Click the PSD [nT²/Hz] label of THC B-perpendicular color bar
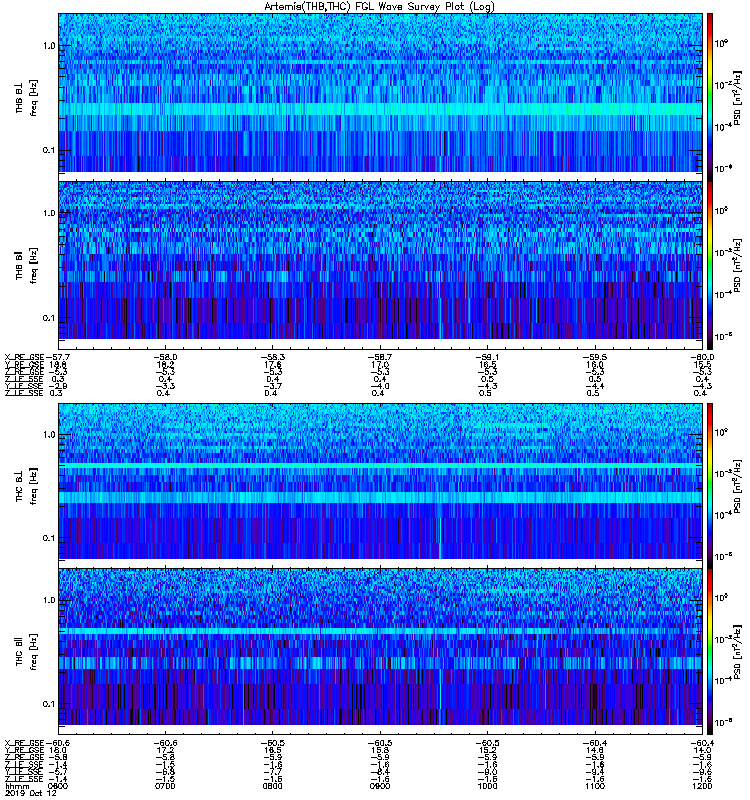The width and height of the screenshot is (750, 800). pyautogui.click(x=737, y=486)
